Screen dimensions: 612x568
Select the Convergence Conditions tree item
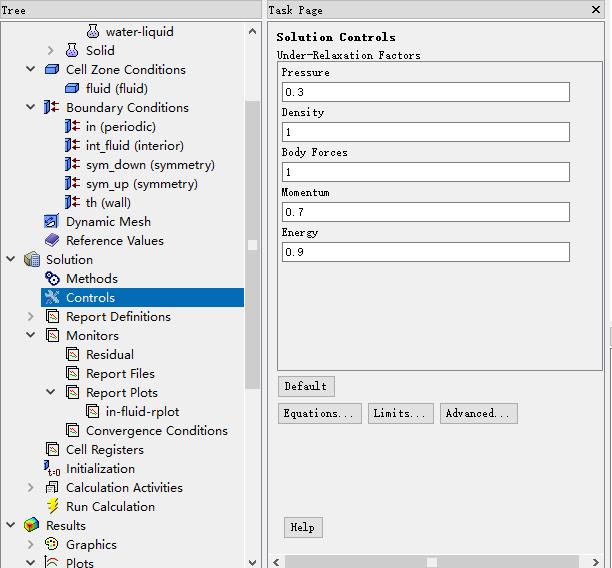157,431
